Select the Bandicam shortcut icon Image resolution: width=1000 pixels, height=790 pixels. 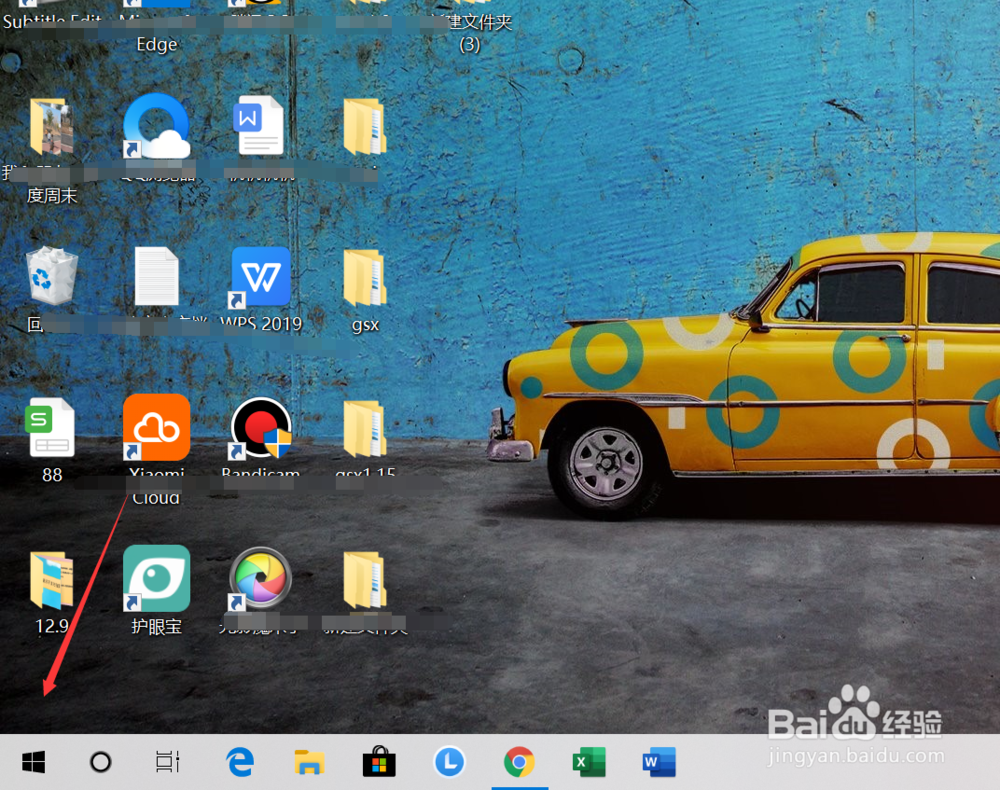[261, 428]
